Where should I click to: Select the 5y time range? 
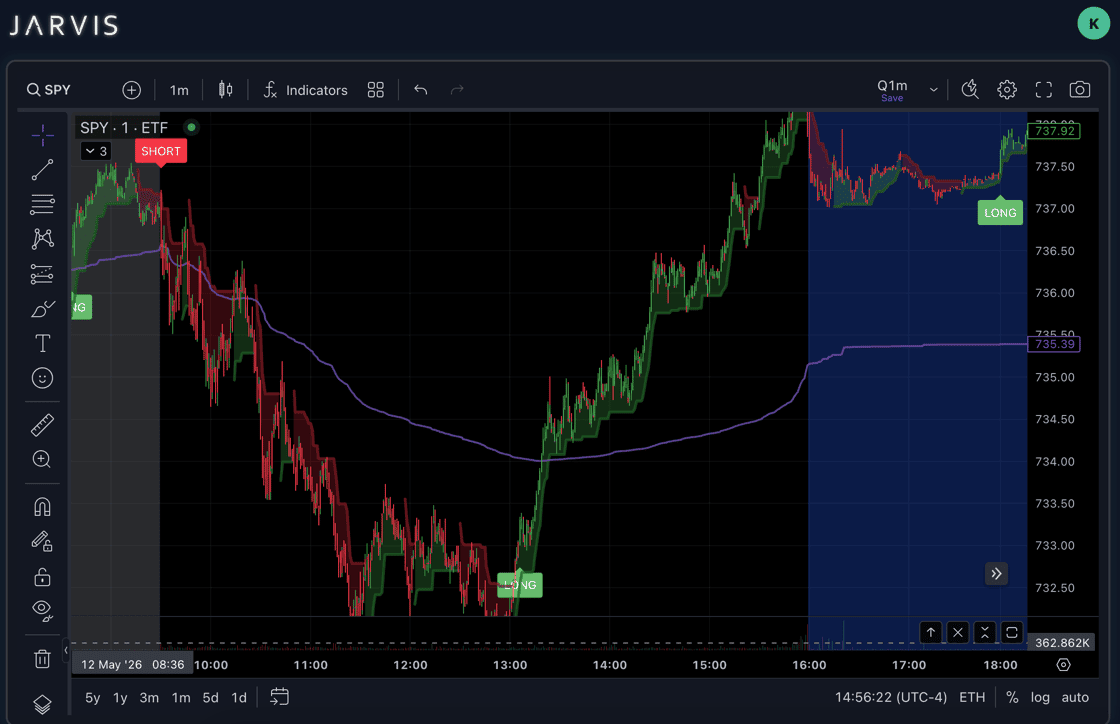pos(93,698)
